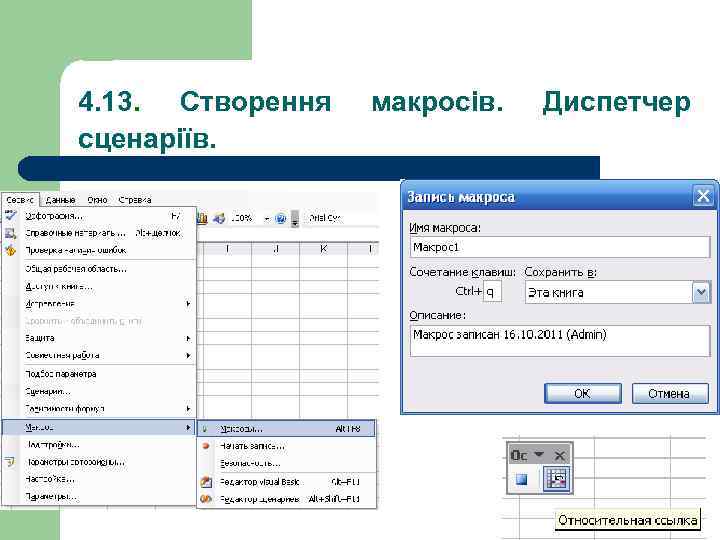
Task: Close the Запись макроса dialog
Action: 703,197
